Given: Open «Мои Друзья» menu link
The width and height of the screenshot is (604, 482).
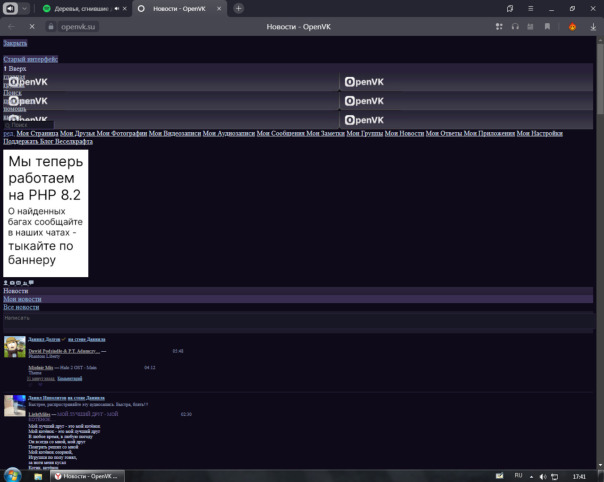Looking at the screenshot, I should (x=77, y=133).
